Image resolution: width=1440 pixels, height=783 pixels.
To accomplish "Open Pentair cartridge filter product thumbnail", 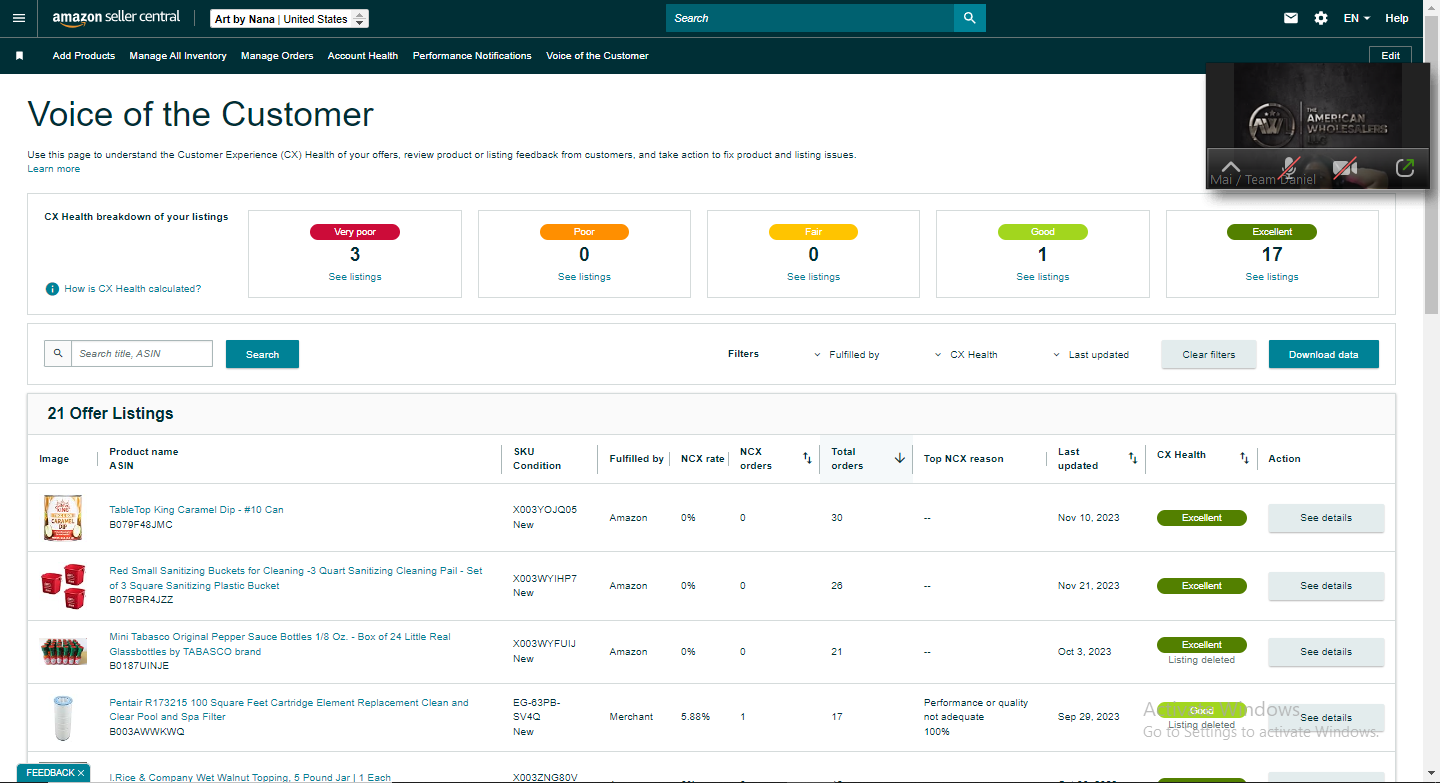I will coord(63,717).
